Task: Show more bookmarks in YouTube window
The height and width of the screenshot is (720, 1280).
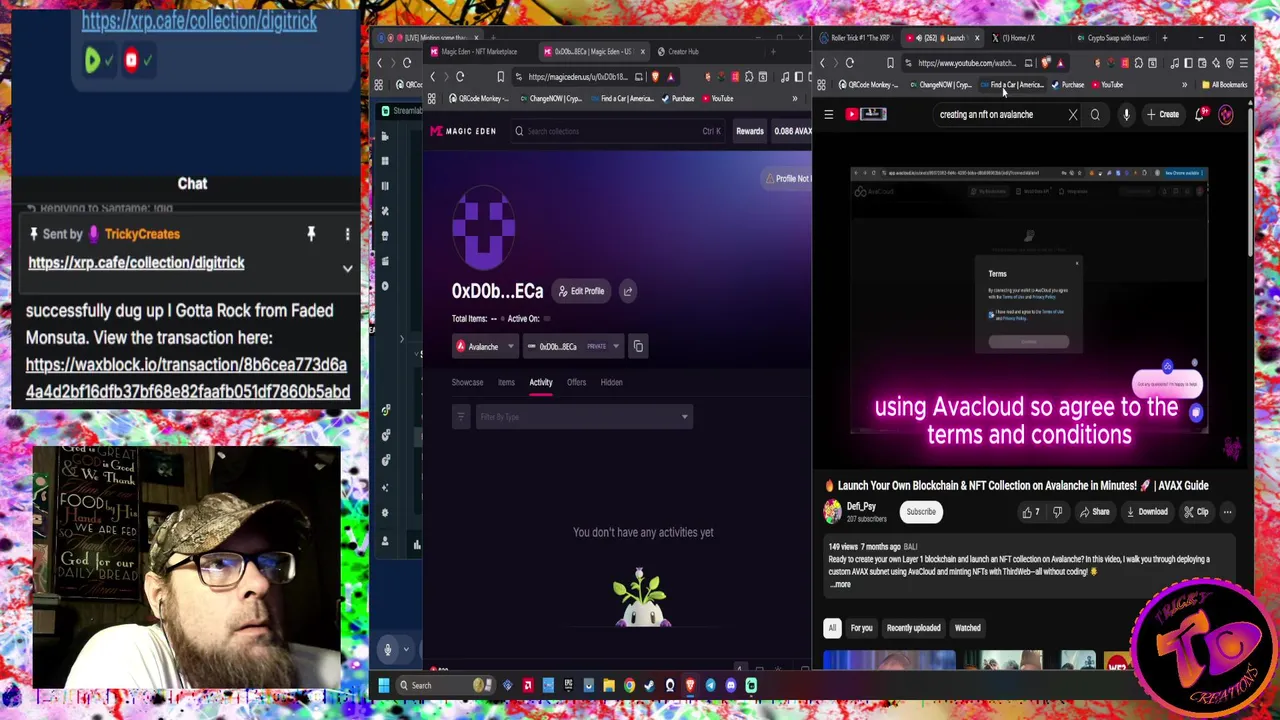Action: click(x=1184, y=85)
